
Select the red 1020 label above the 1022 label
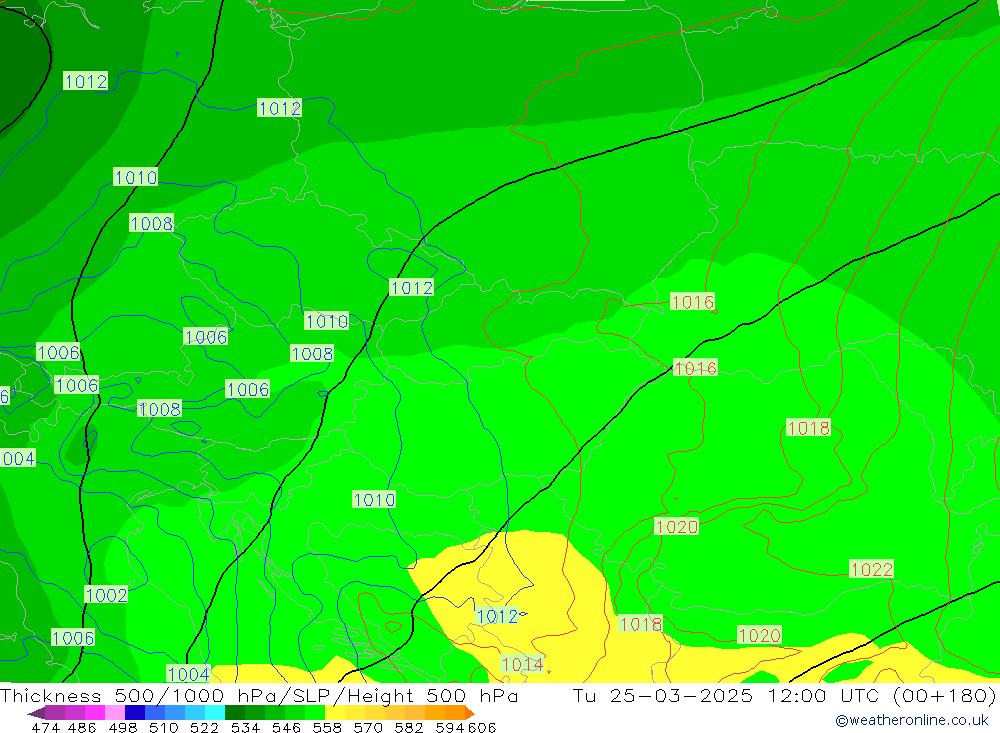(676, 526)
